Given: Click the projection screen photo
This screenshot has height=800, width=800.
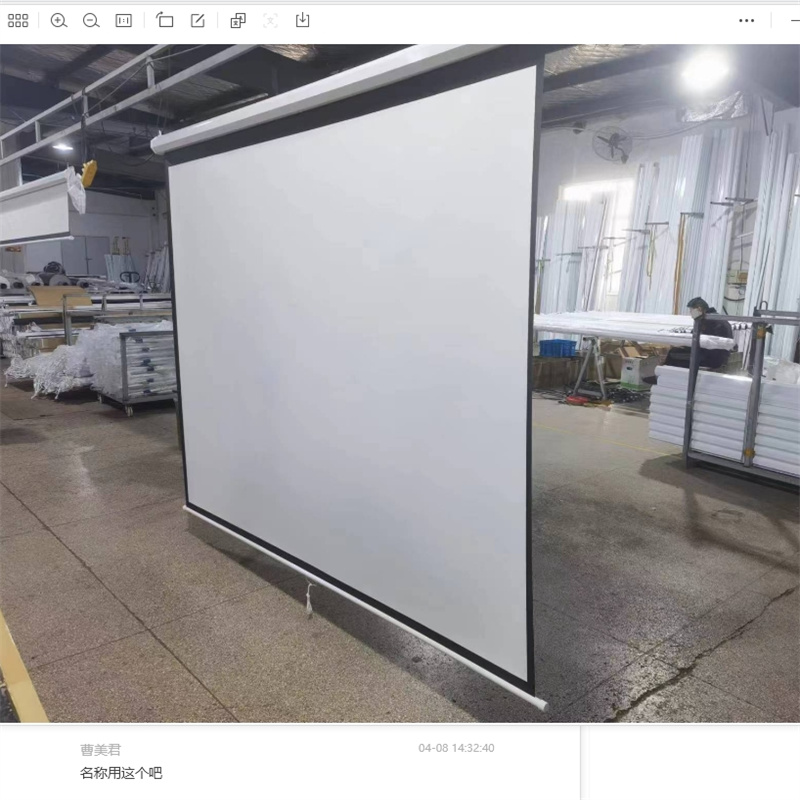Looking at the screenshot, I should click(x=400, y=383).
